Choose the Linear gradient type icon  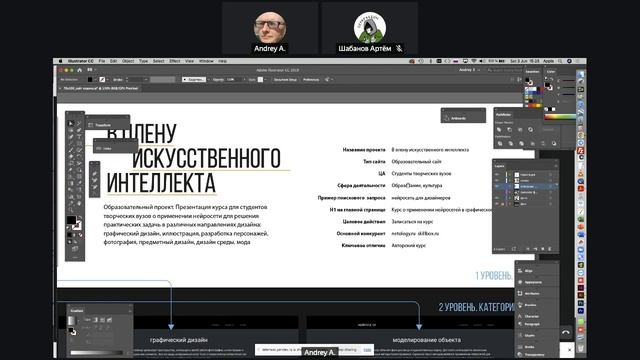pos(95,320)
